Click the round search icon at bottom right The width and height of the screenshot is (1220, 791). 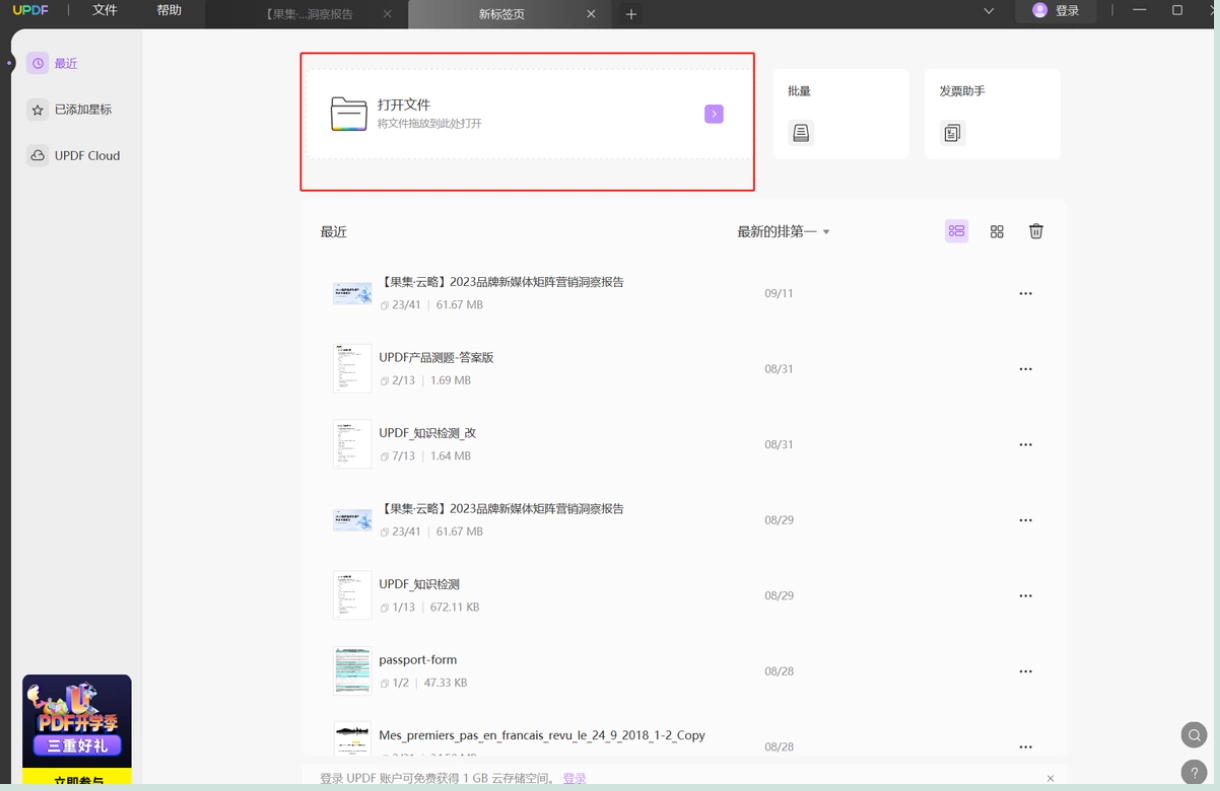click(x=1194, y=735)
